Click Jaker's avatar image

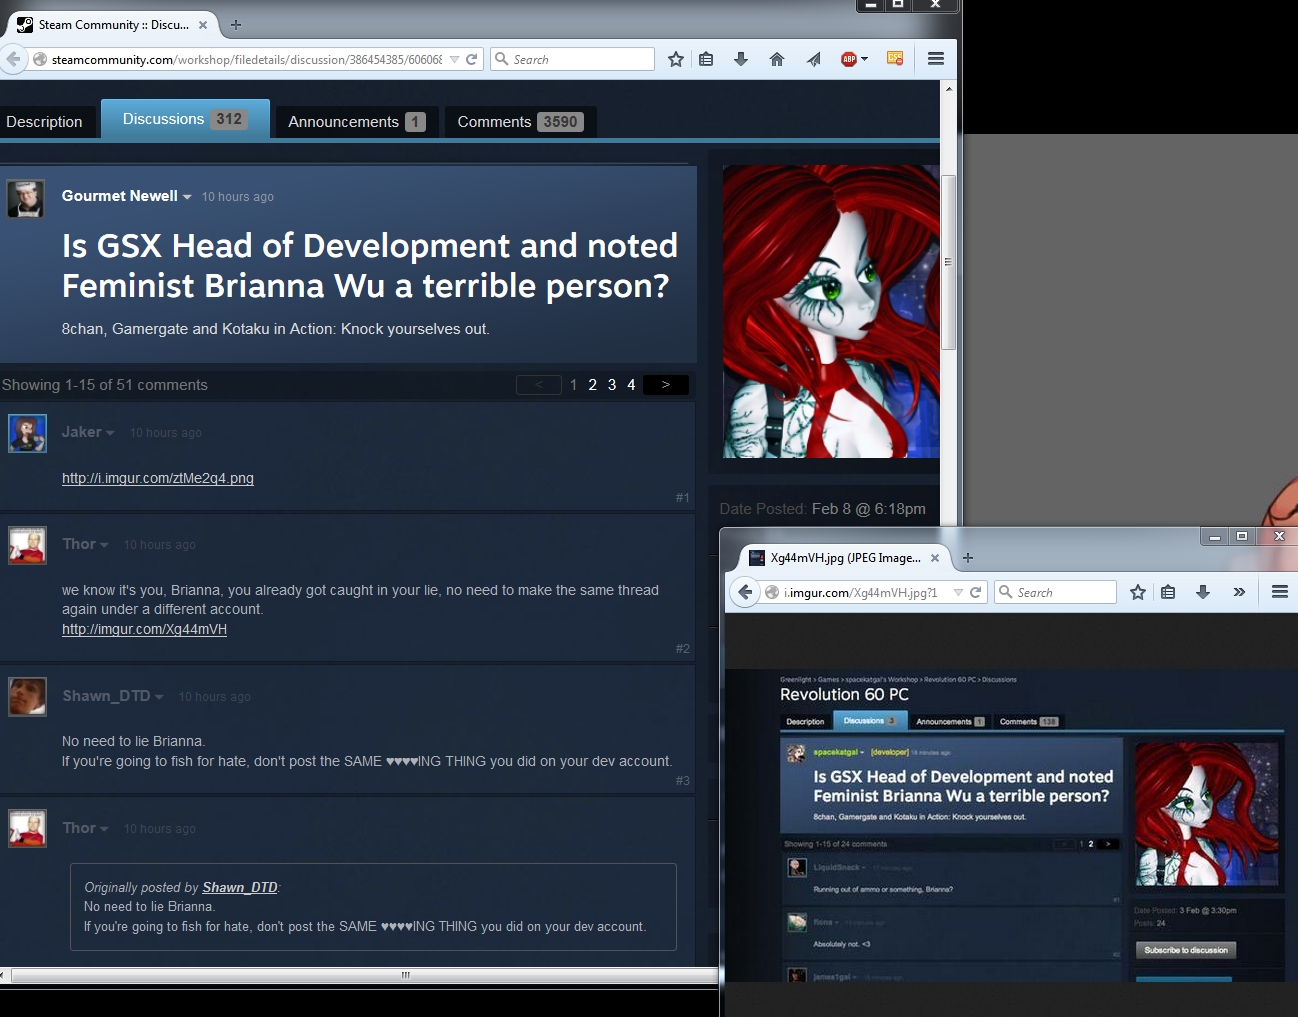pos(27,433)
